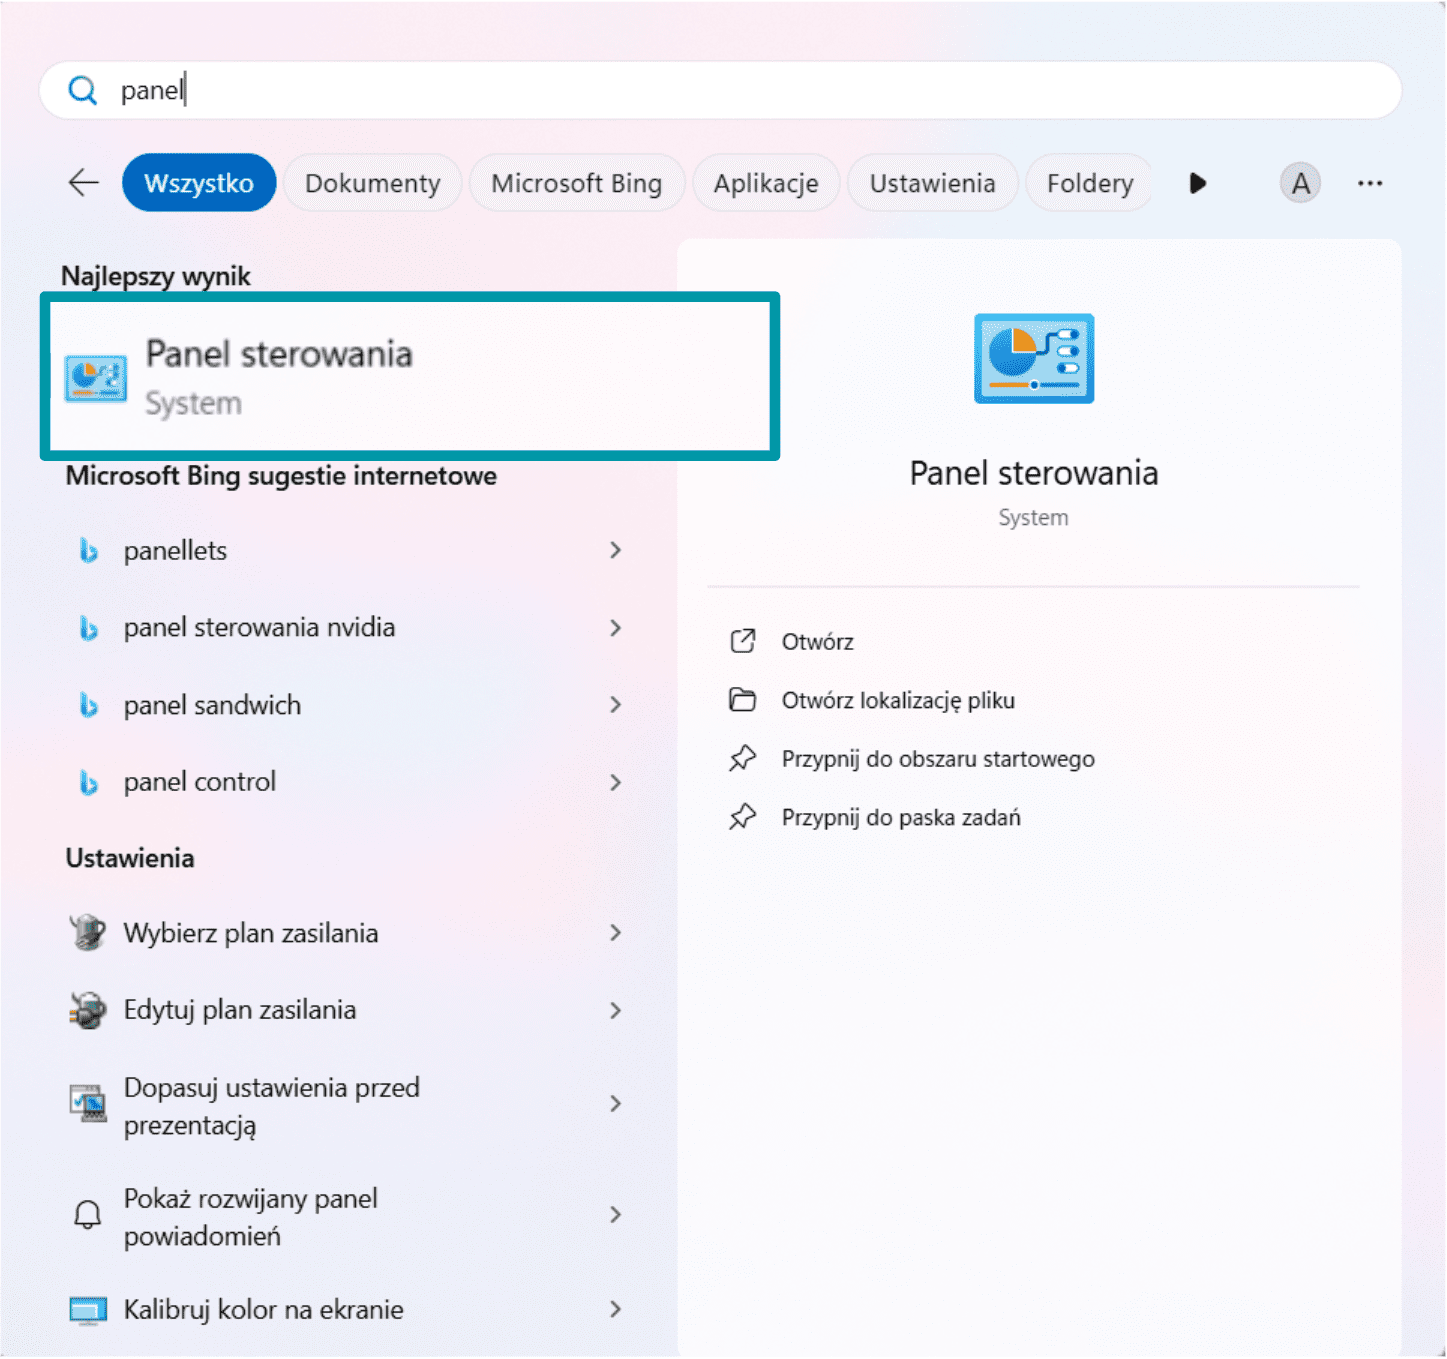This screenshot has width=1447, height=1359.
Task: Switch to the Ustawienia filter tab
Action: (x=931, y=183)
